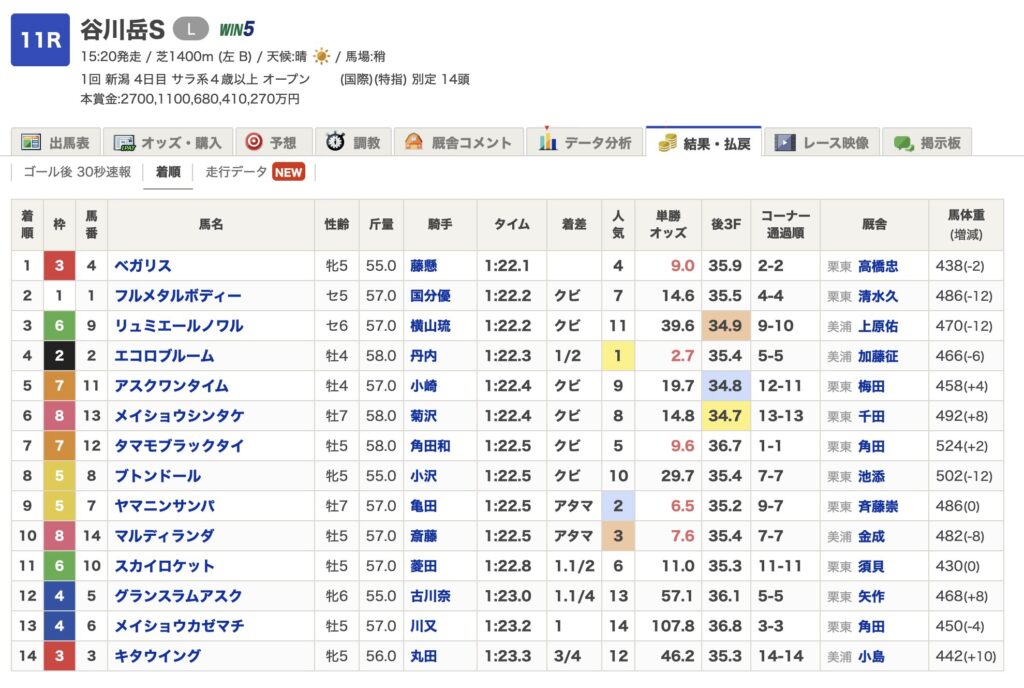
Task: Open trainer 高橋忠 page
Action: coord(878,266)
